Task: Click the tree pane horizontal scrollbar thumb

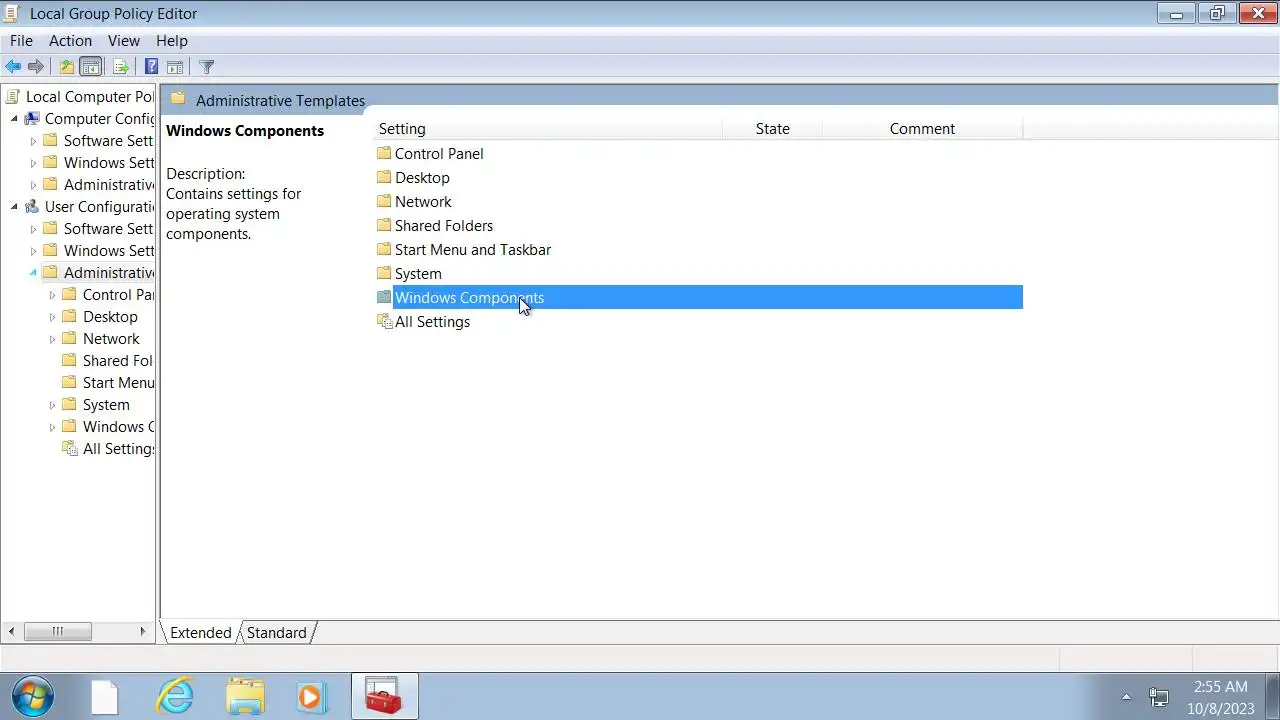Action: click(x=57, y=631)
